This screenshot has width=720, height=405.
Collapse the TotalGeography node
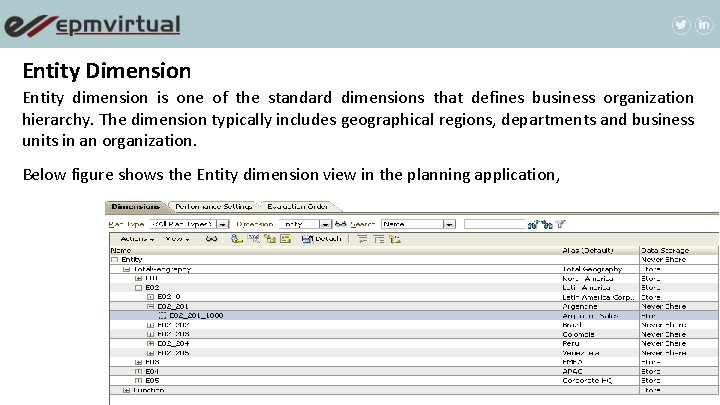[127, 269]
